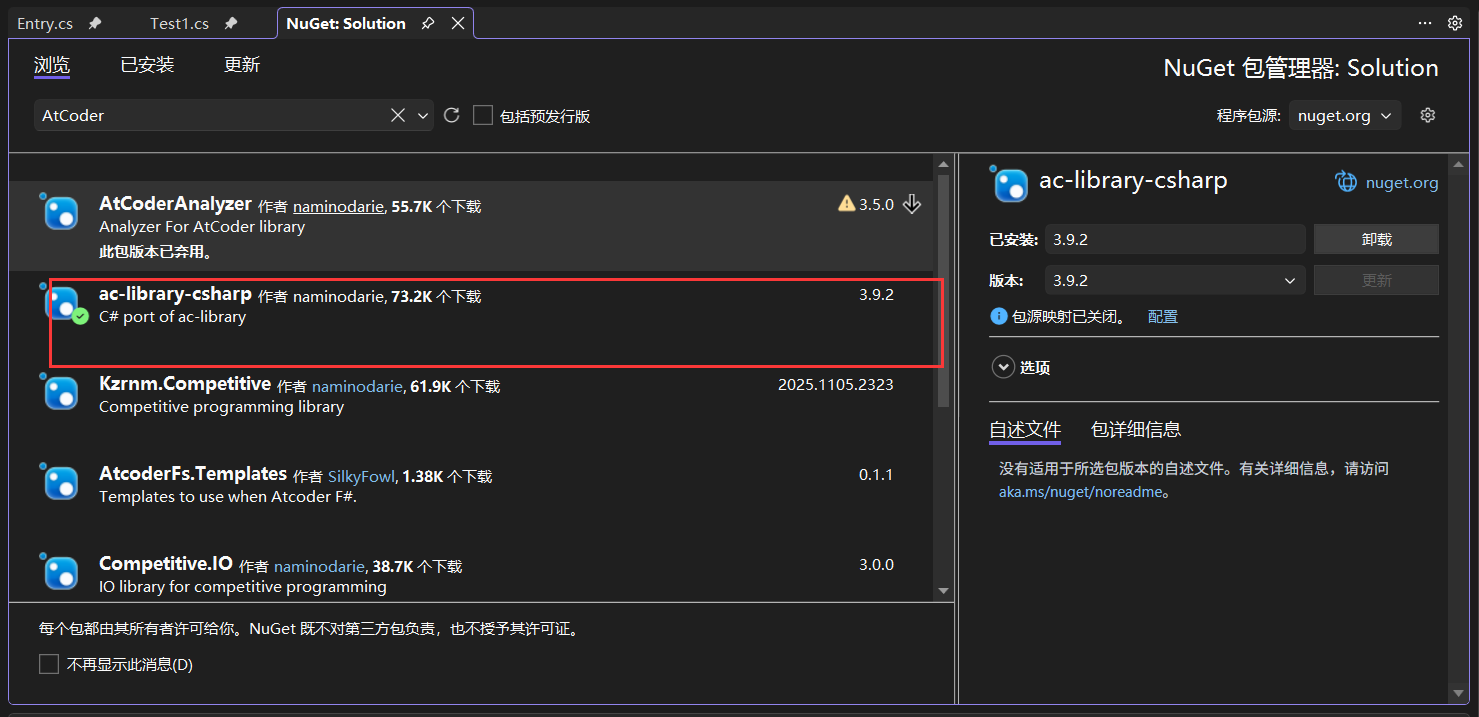Click naminodarie author link for Kzrnm.Competitive

click(357, 387)
